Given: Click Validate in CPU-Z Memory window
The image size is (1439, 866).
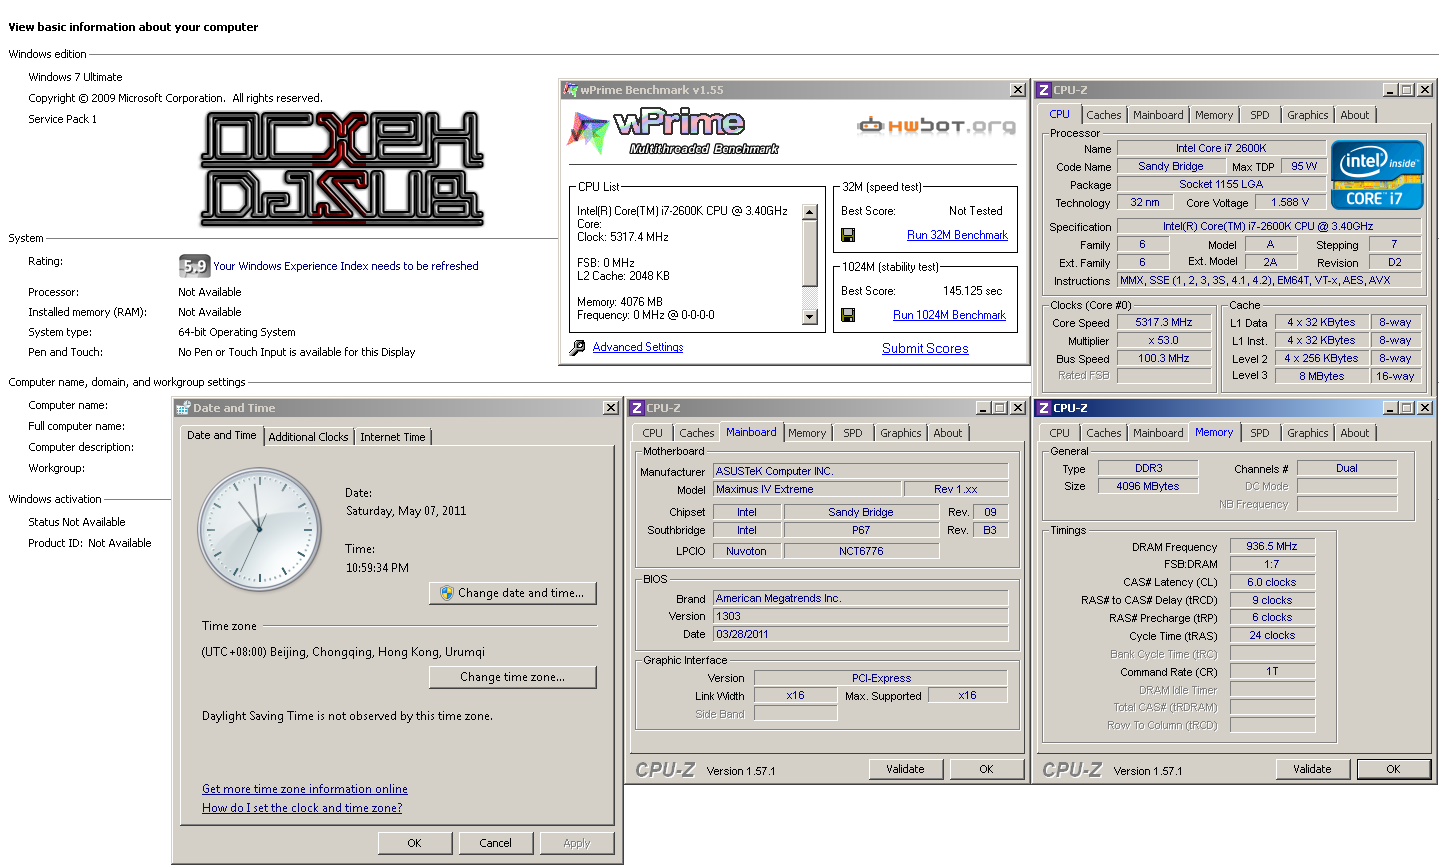Looking at the screenshot, I should pos(1312,769).
